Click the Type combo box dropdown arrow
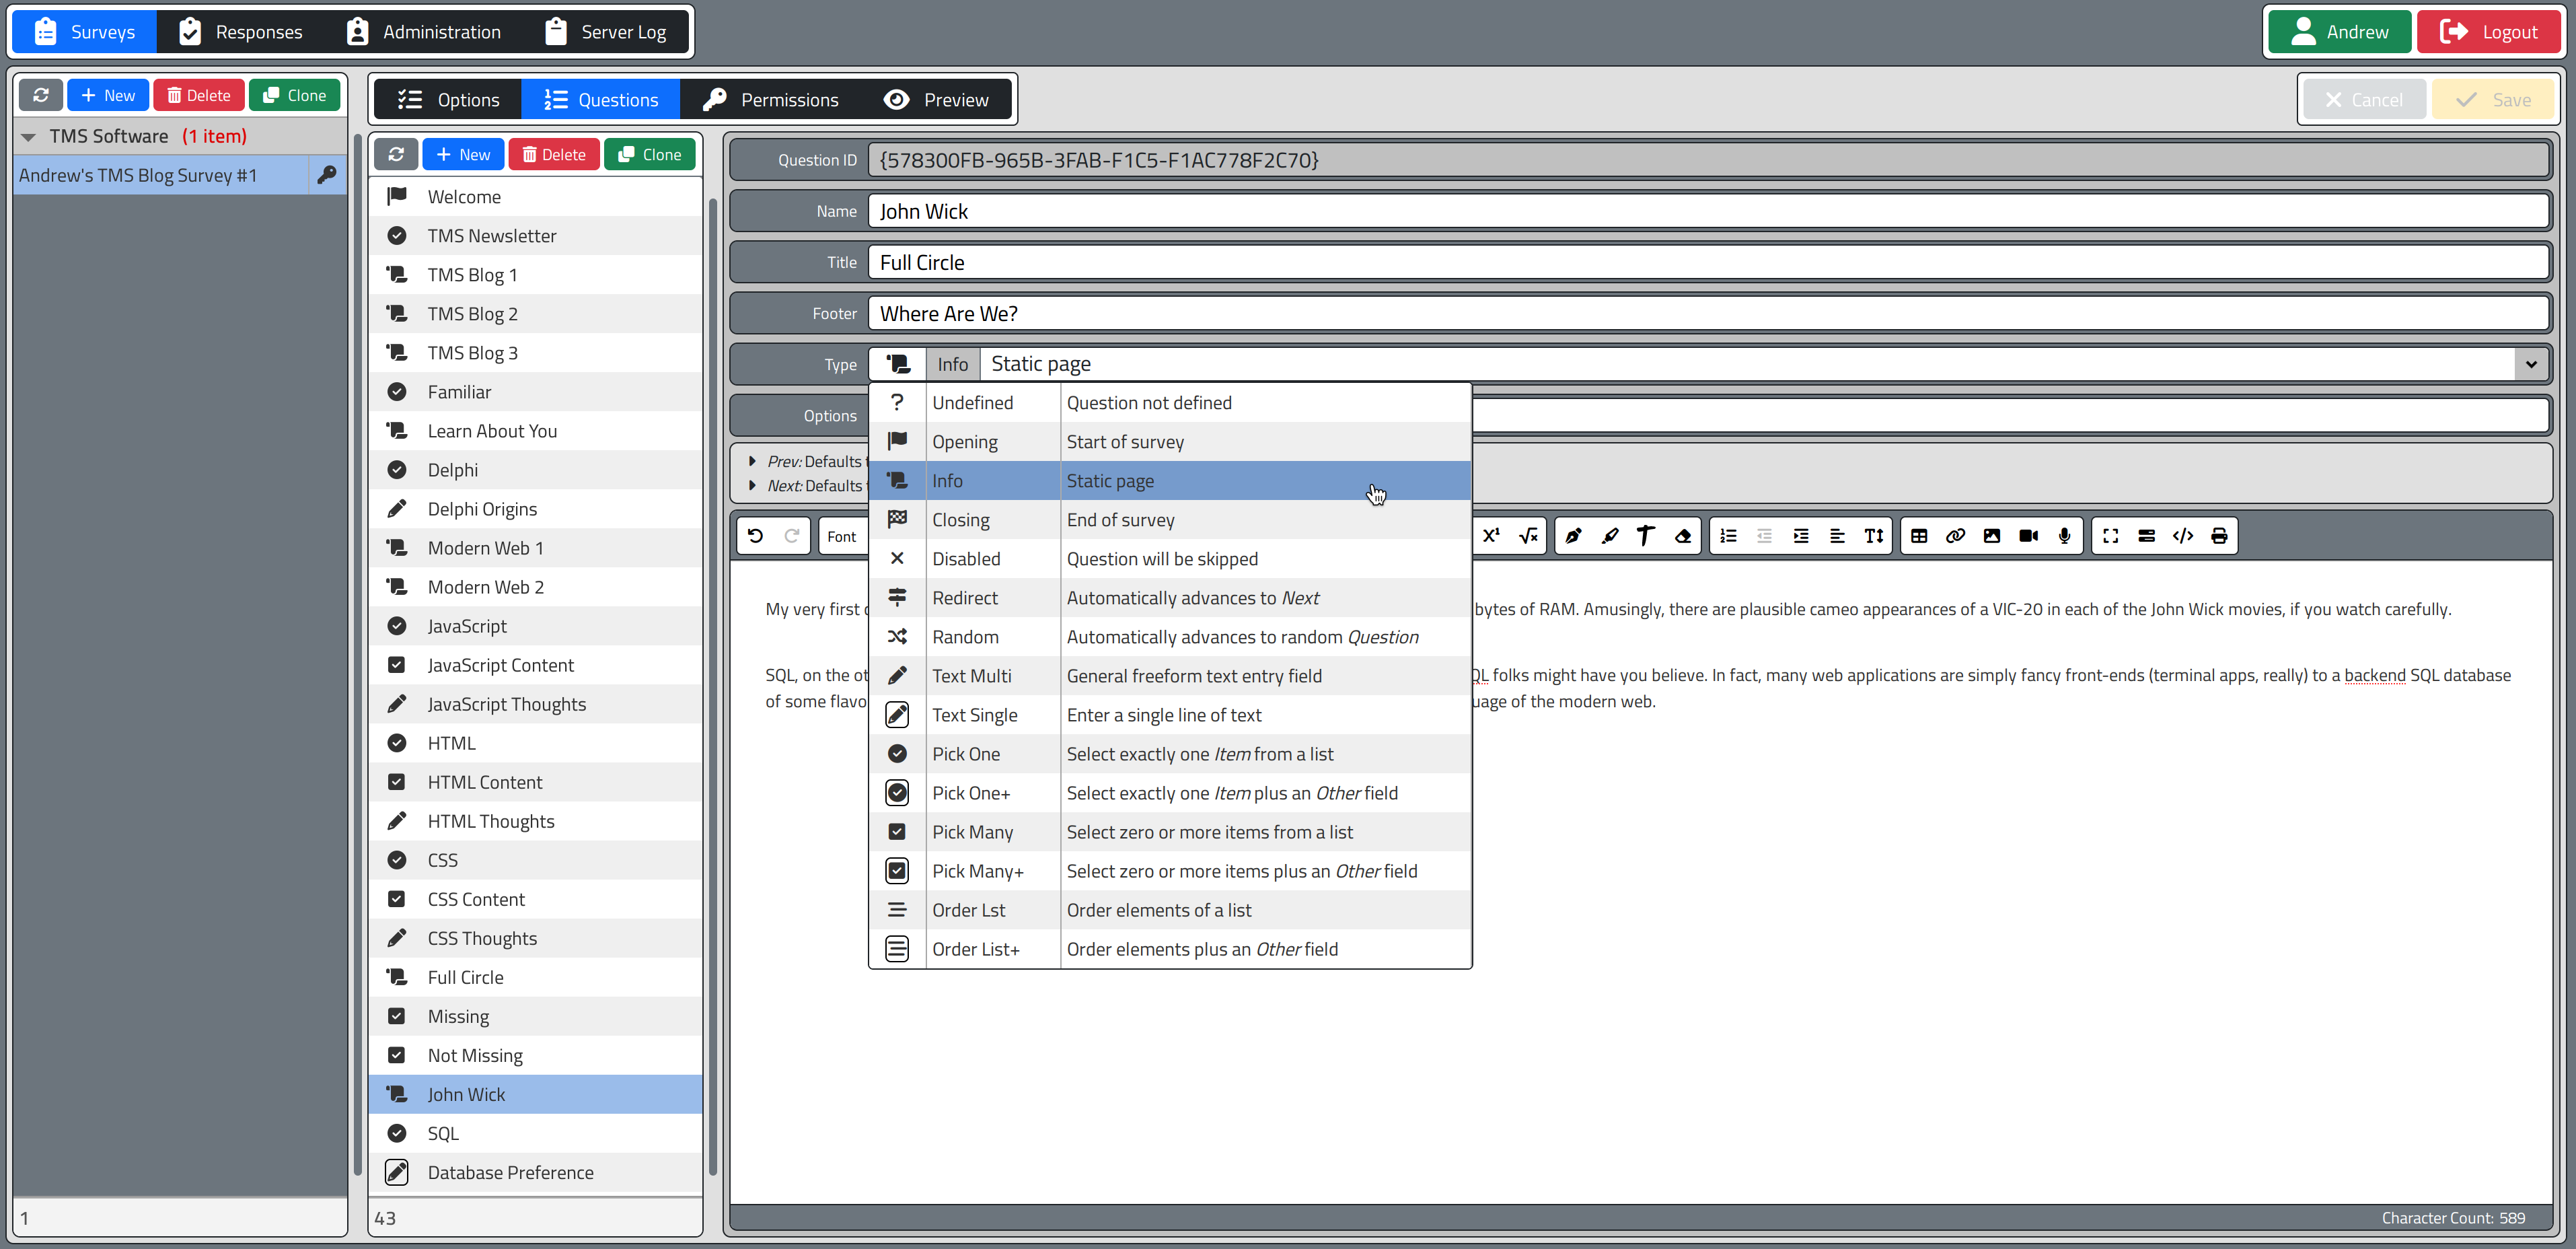 pos(2530,364)
